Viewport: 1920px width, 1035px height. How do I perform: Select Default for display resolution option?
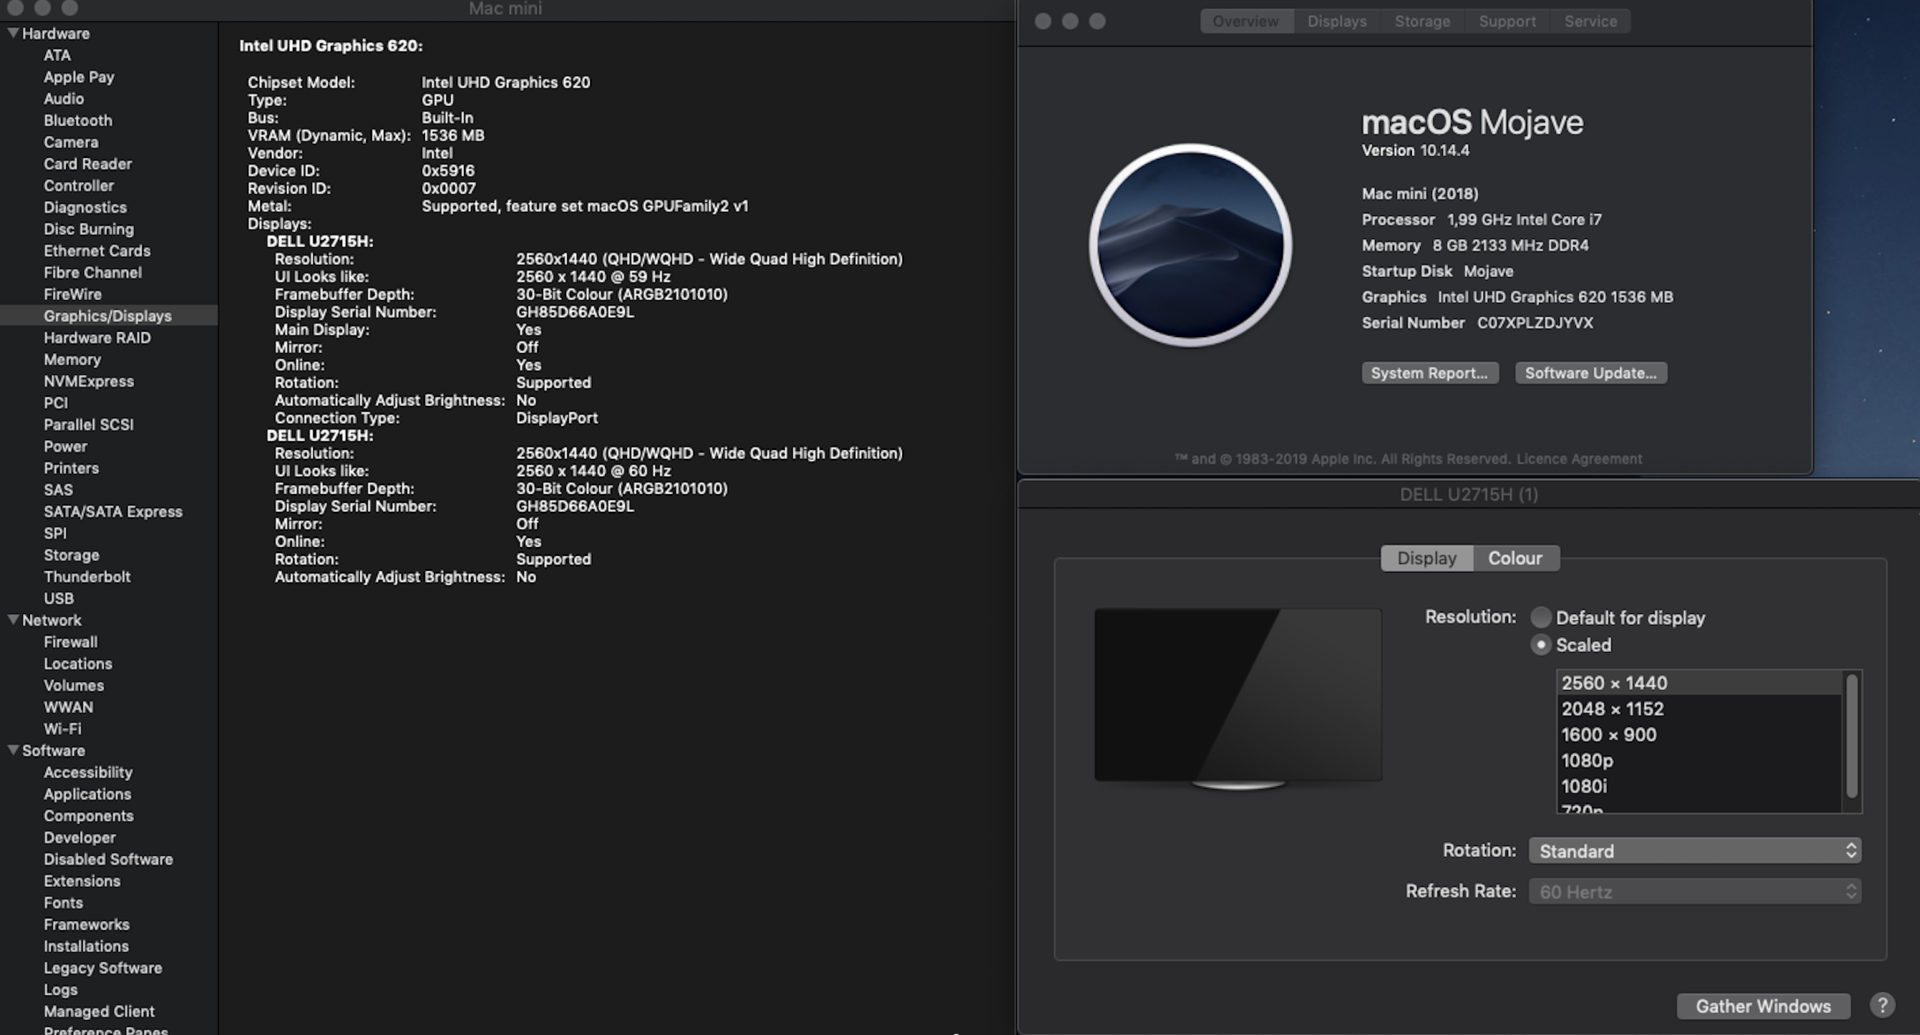tap(1541, 618)
